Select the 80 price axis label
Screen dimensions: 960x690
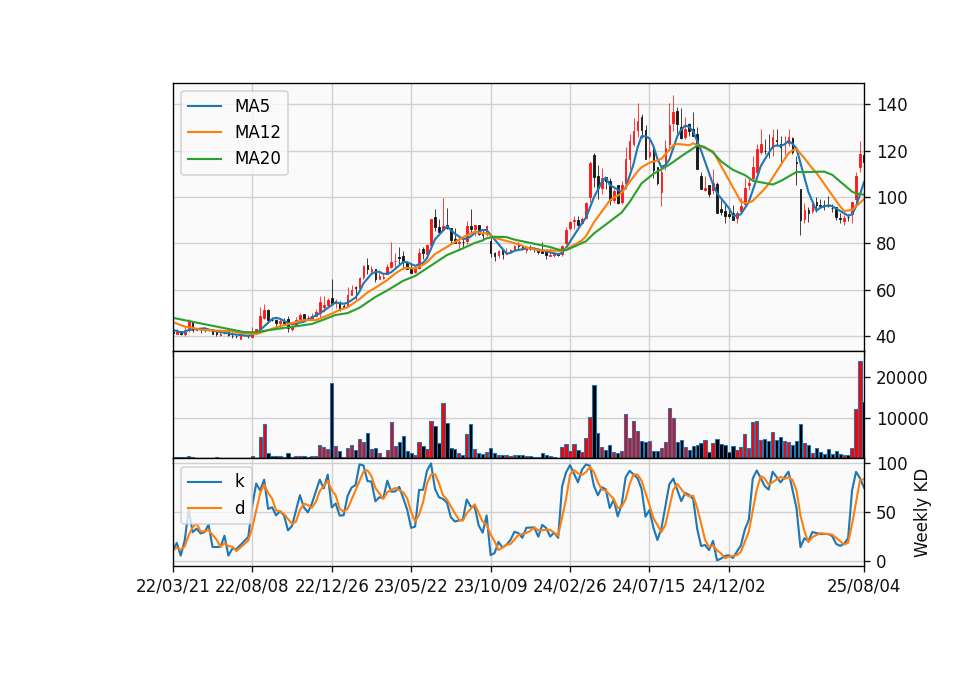[887, 244]
